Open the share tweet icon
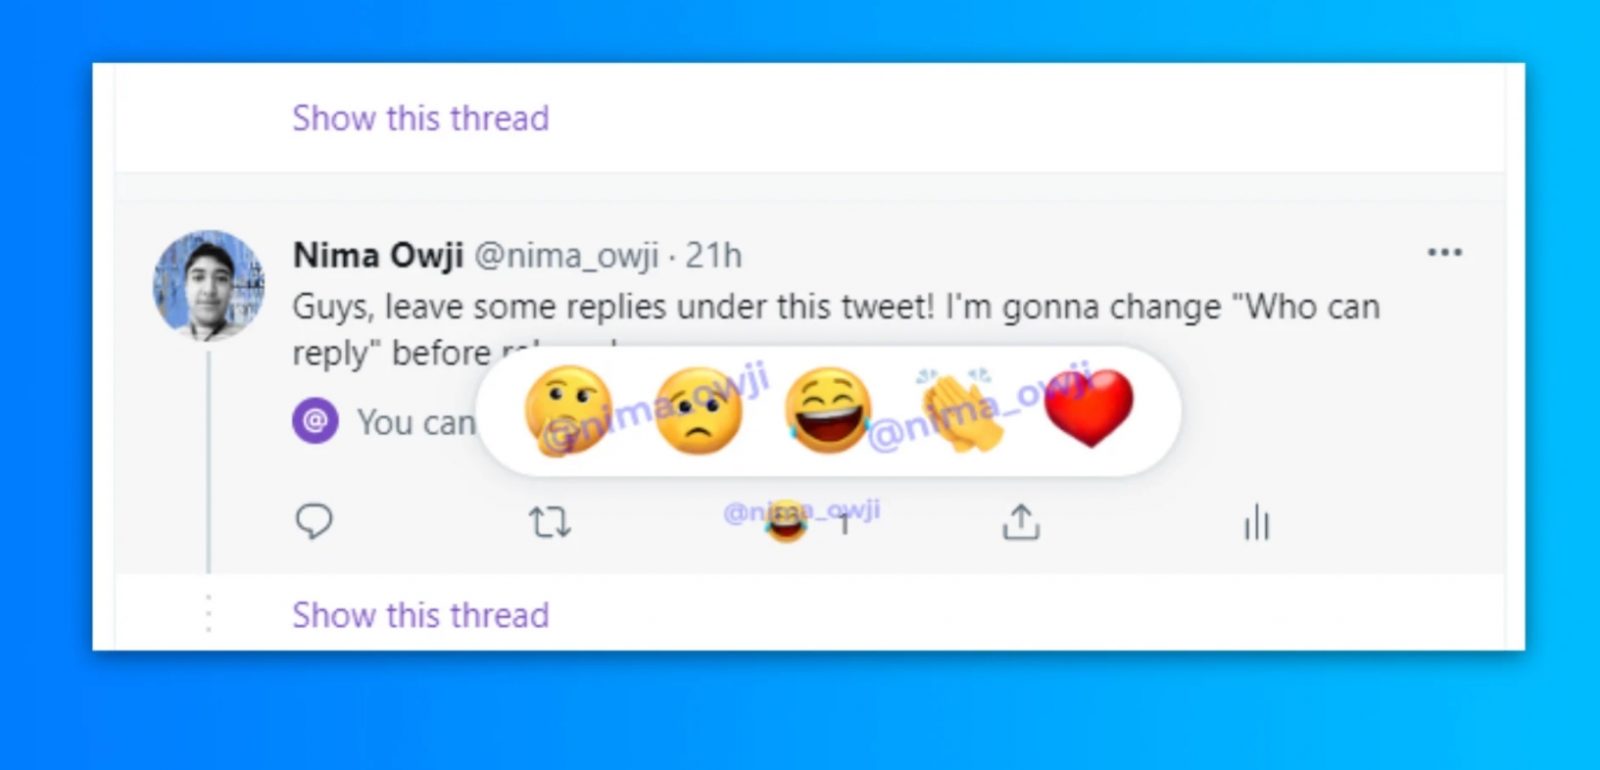The height and width of the screenshot is (770, 1600). coord(1020,522)
